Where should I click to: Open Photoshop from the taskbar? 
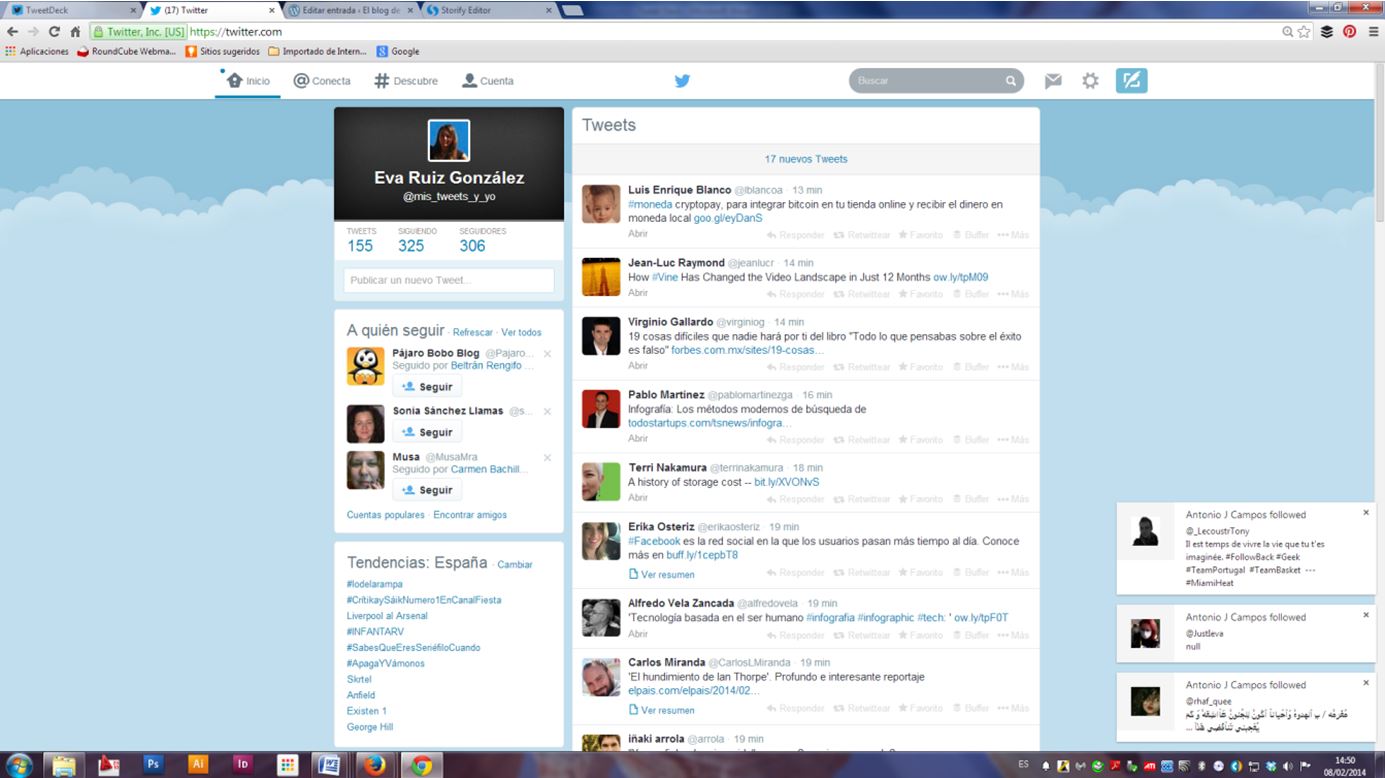(153, 763)
